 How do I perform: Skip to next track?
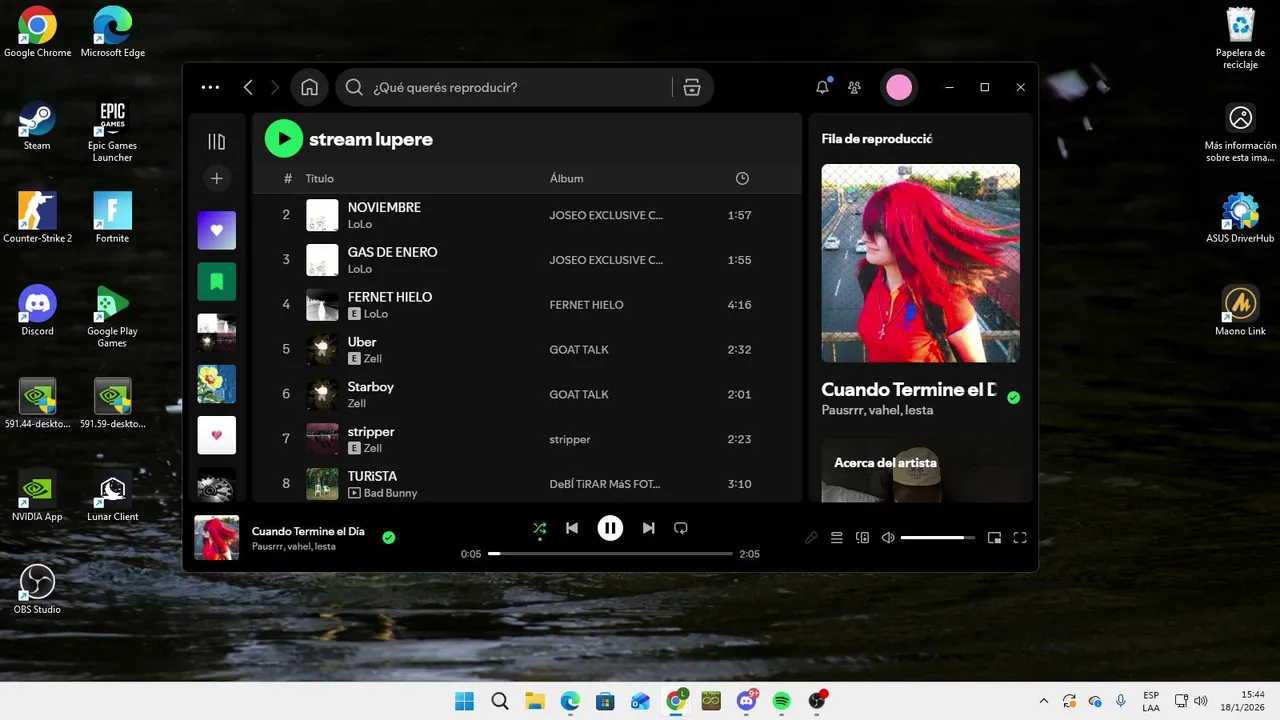(x=648, y=528)
